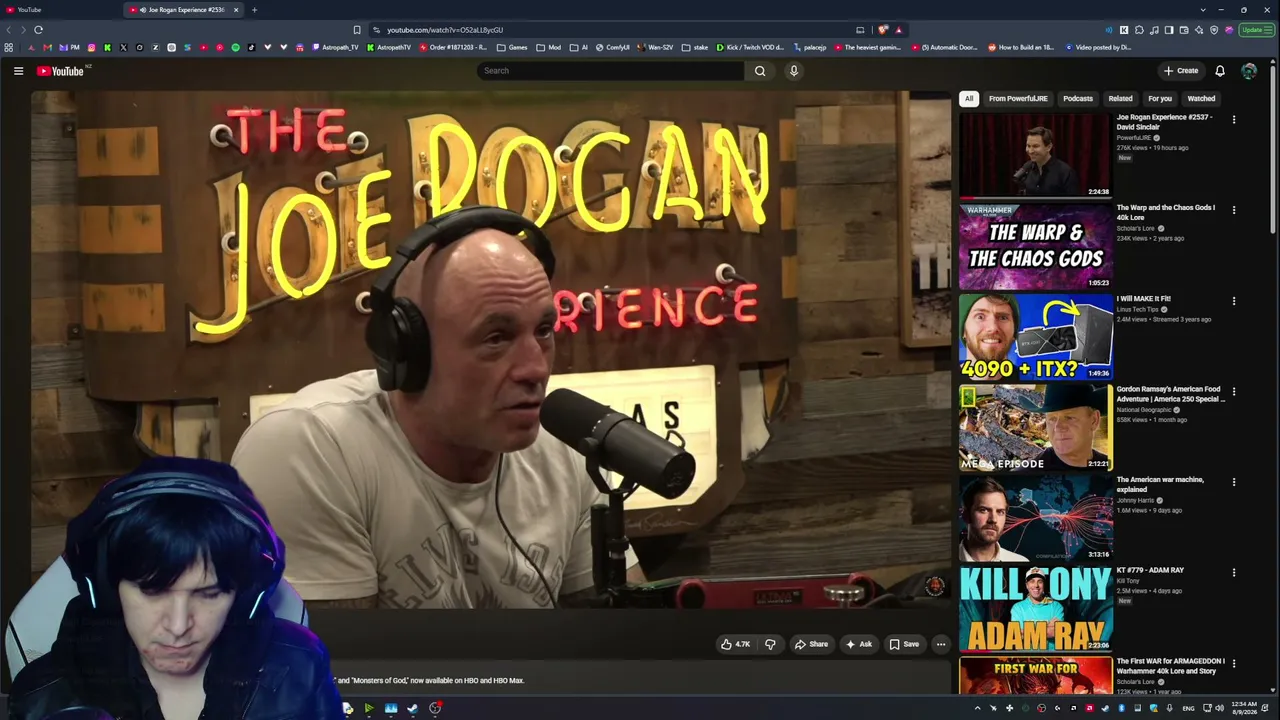Click the Create button
Viewport: 1280px width, 720px height.
pos(1181,71)
